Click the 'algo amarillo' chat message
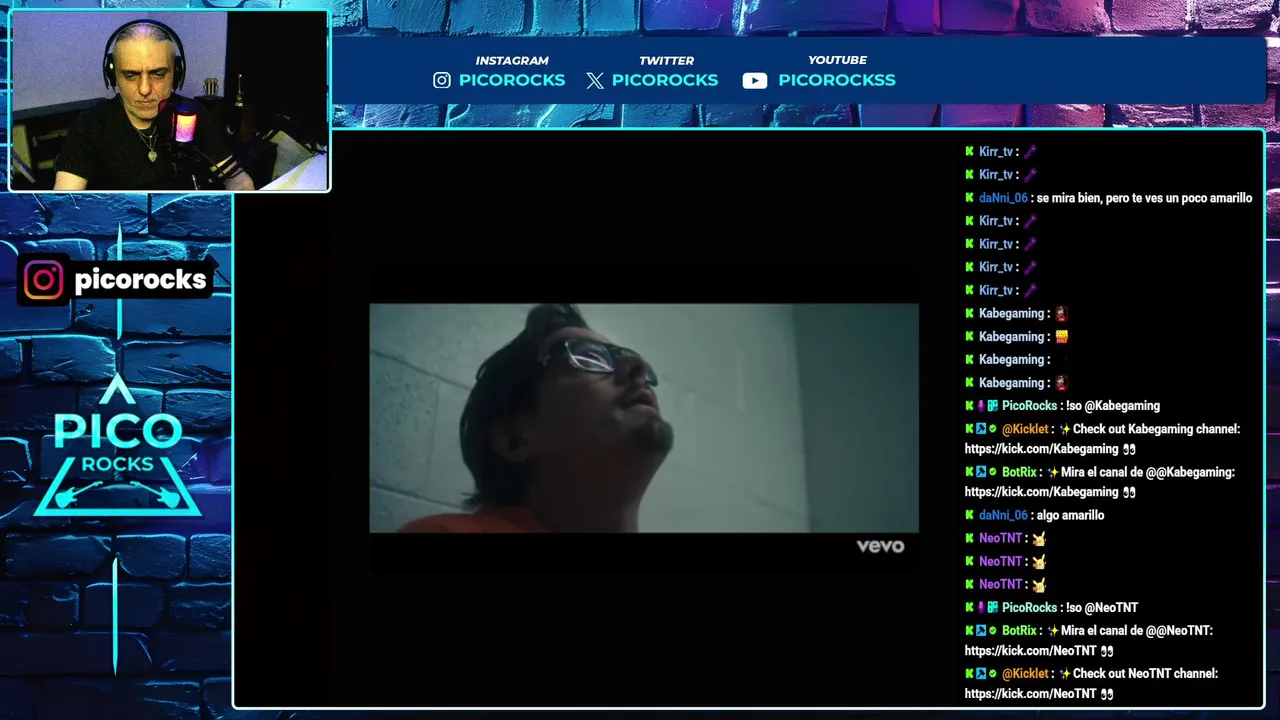Image resolution: width=1280 pixels, height=720 pixels. pos(1070,515)
